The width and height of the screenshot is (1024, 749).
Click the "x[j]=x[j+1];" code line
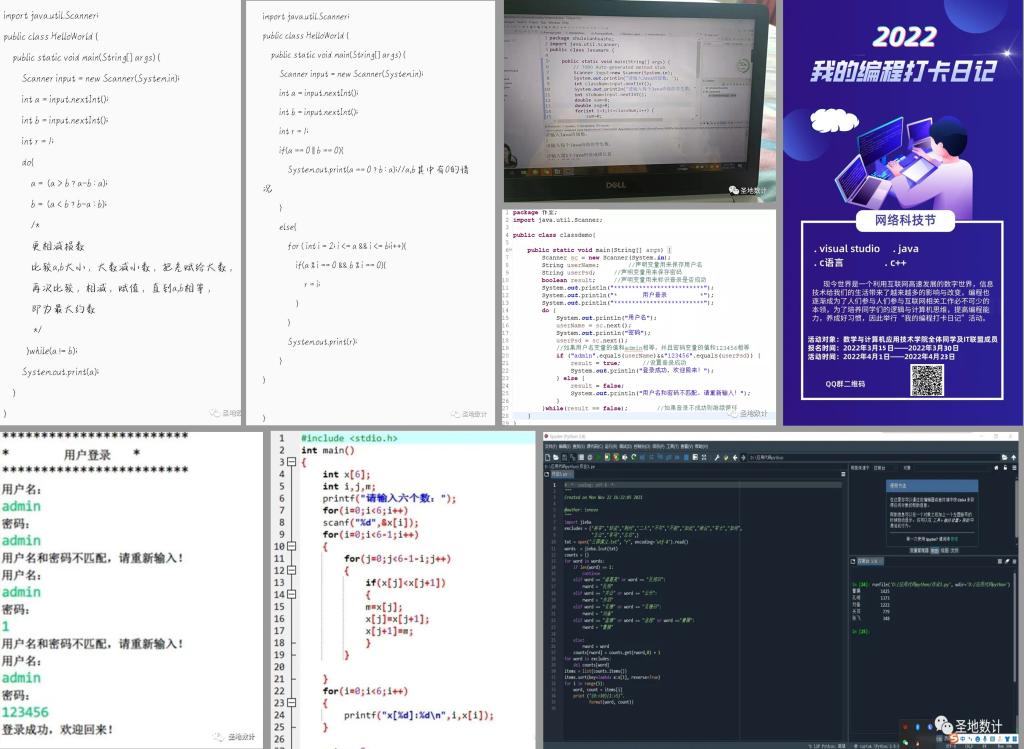pyautogui.click(x=397, y=619)
